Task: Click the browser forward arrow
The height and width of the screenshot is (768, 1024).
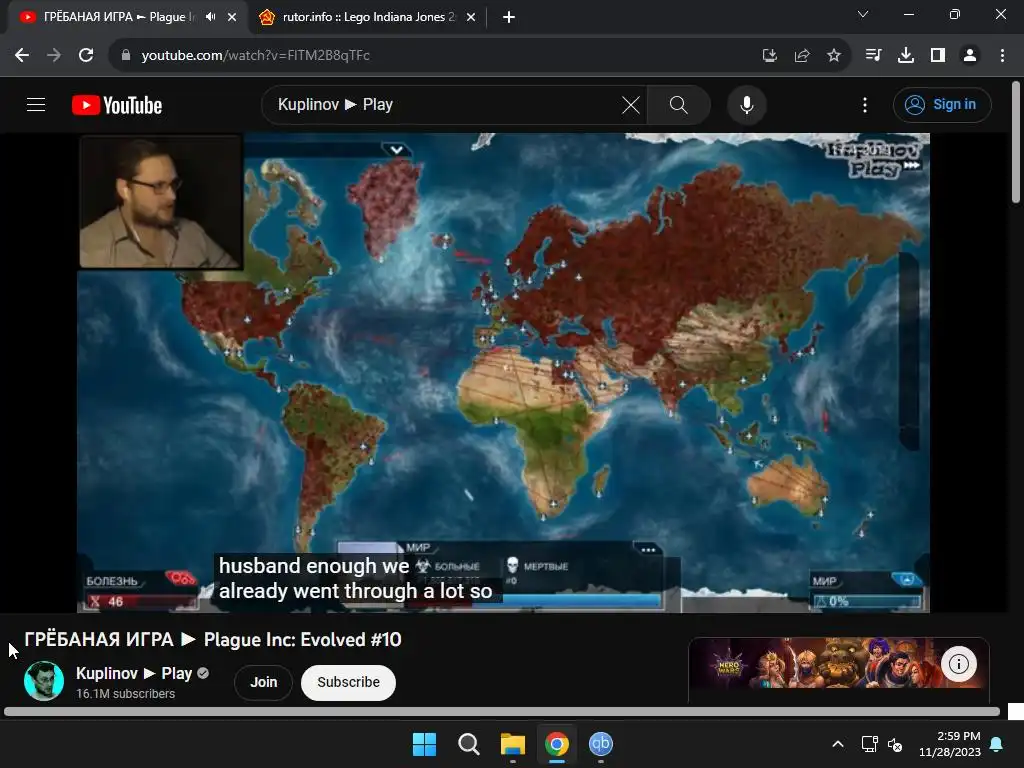Action: pos(54,56)
